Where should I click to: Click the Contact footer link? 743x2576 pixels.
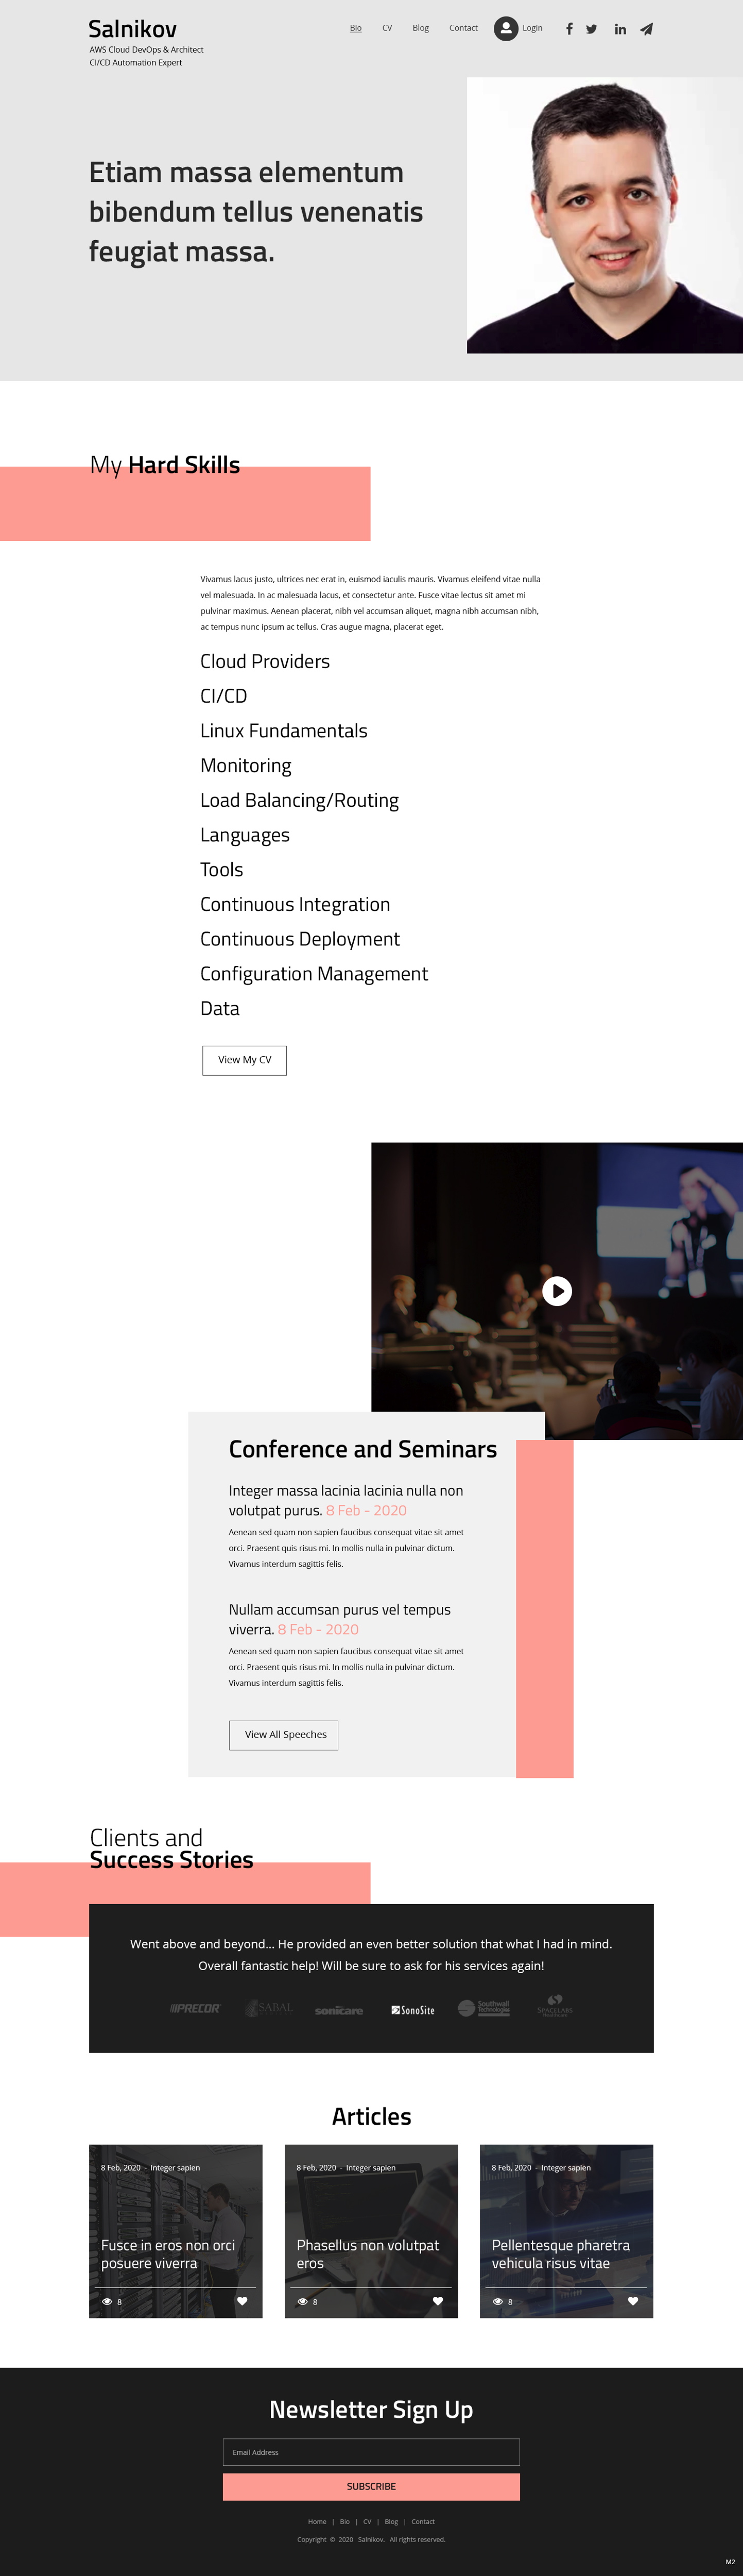click(x=423, y=2521)
